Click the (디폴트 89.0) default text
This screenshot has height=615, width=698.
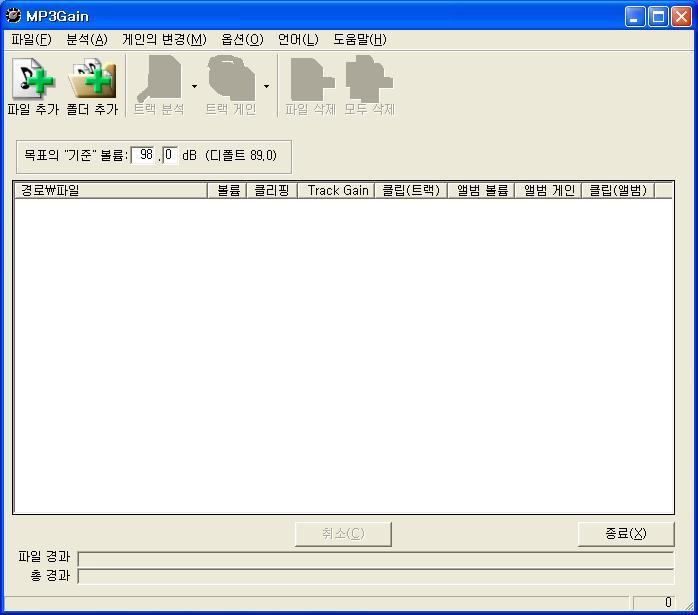click(241, 155)
